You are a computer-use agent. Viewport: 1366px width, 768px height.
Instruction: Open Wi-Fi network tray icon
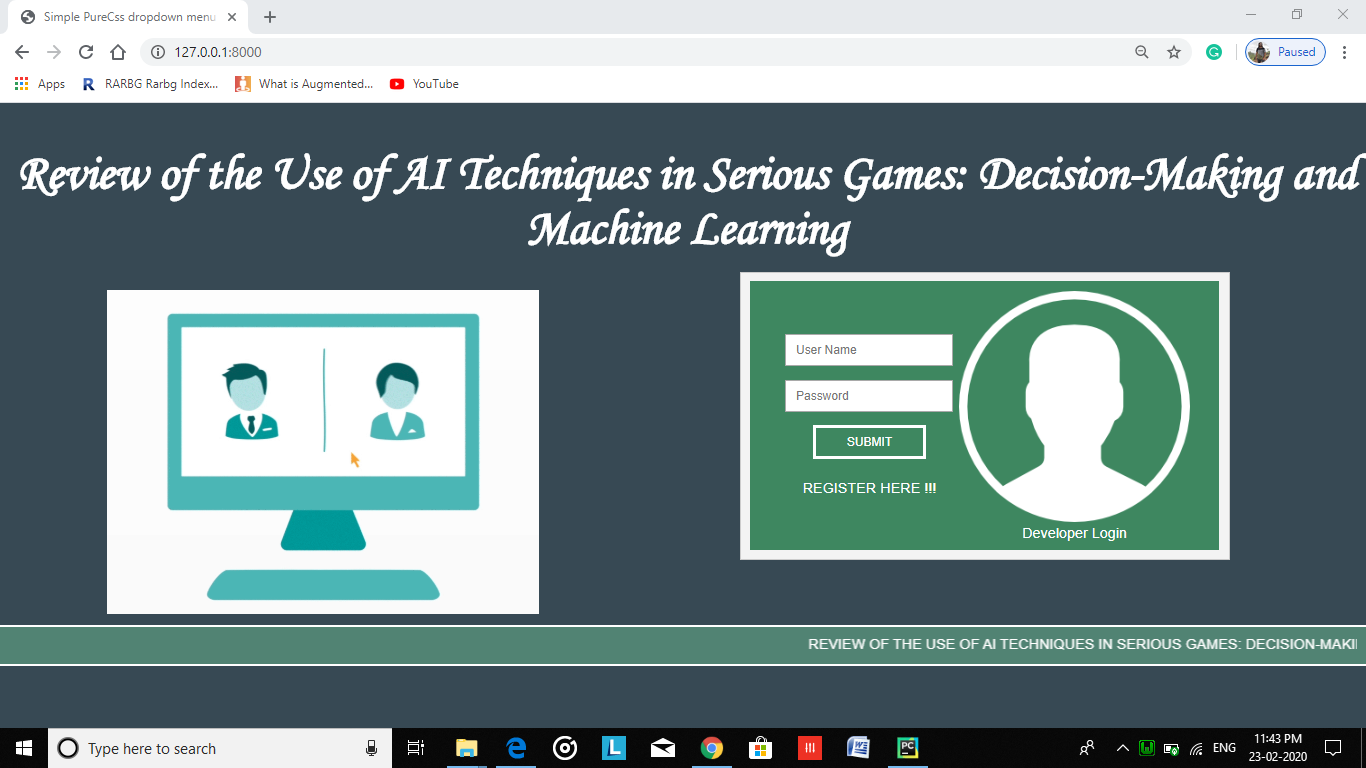point(1196,748)
